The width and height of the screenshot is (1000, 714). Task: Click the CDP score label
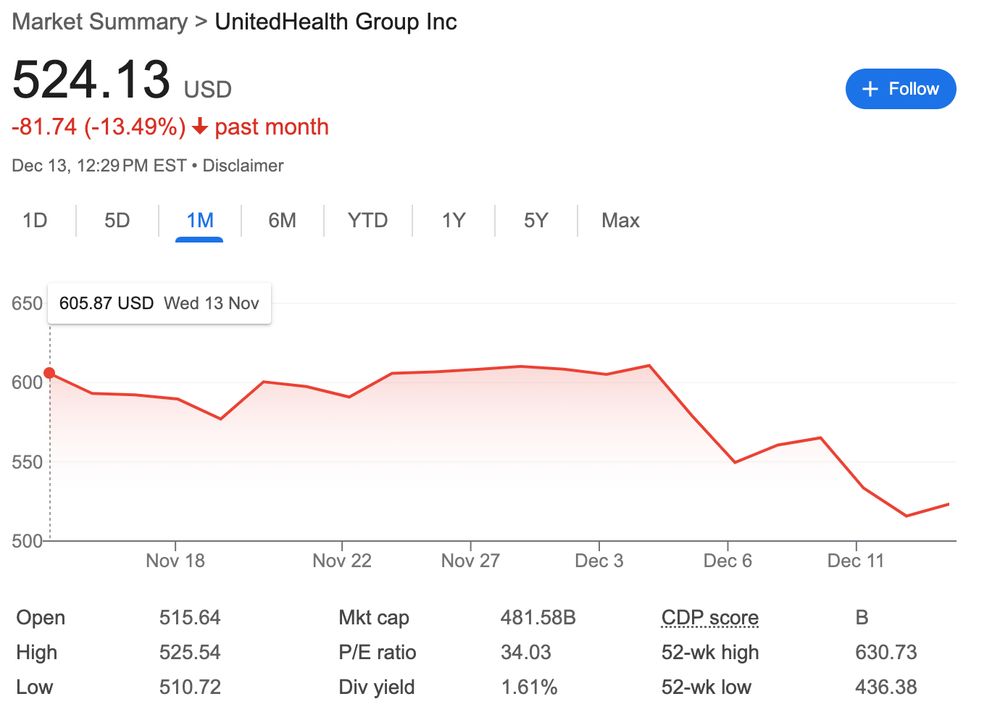coord(710,618)
